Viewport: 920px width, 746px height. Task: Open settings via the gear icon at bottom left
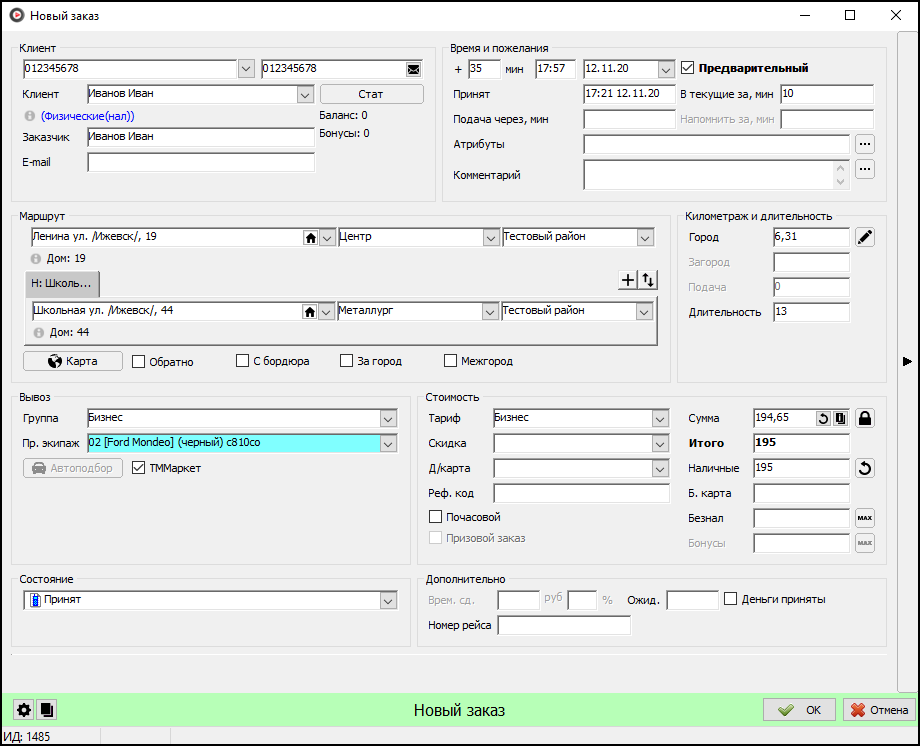pyautogui.click(x=23, y=710)
